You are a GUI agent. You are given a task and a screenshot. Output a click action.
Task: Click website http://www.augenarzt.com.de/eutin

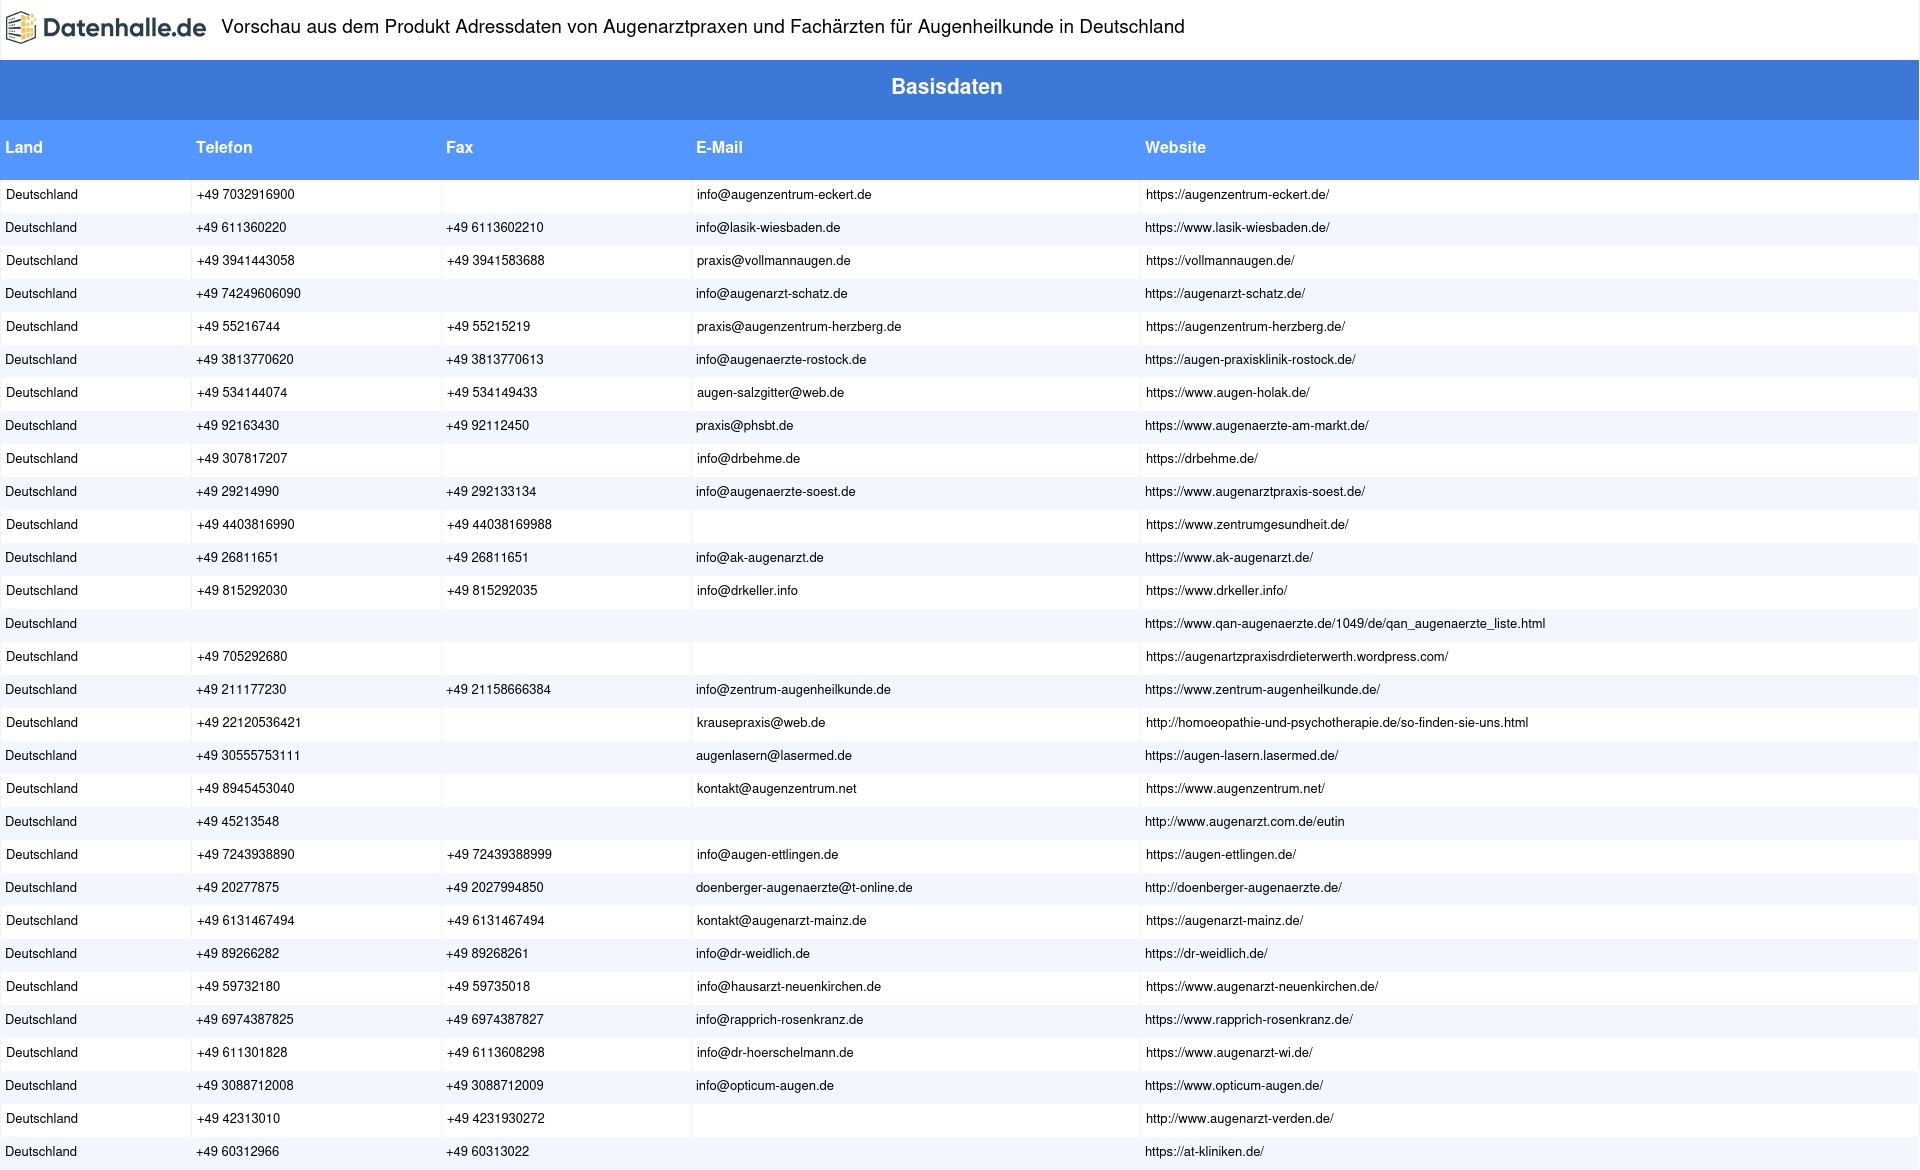pyautogui.click(x=1245, y=822)
